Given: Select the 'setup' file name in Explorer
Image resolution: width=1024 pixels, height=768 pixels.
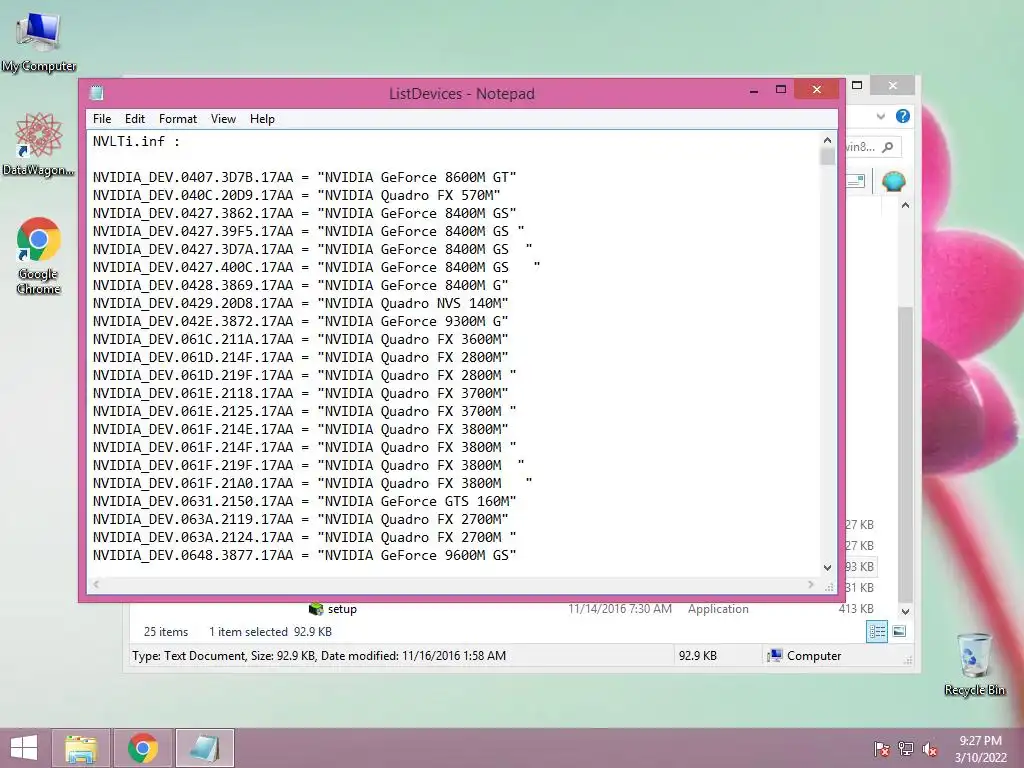Looking at the screenshot, I should tap(342, 609).
